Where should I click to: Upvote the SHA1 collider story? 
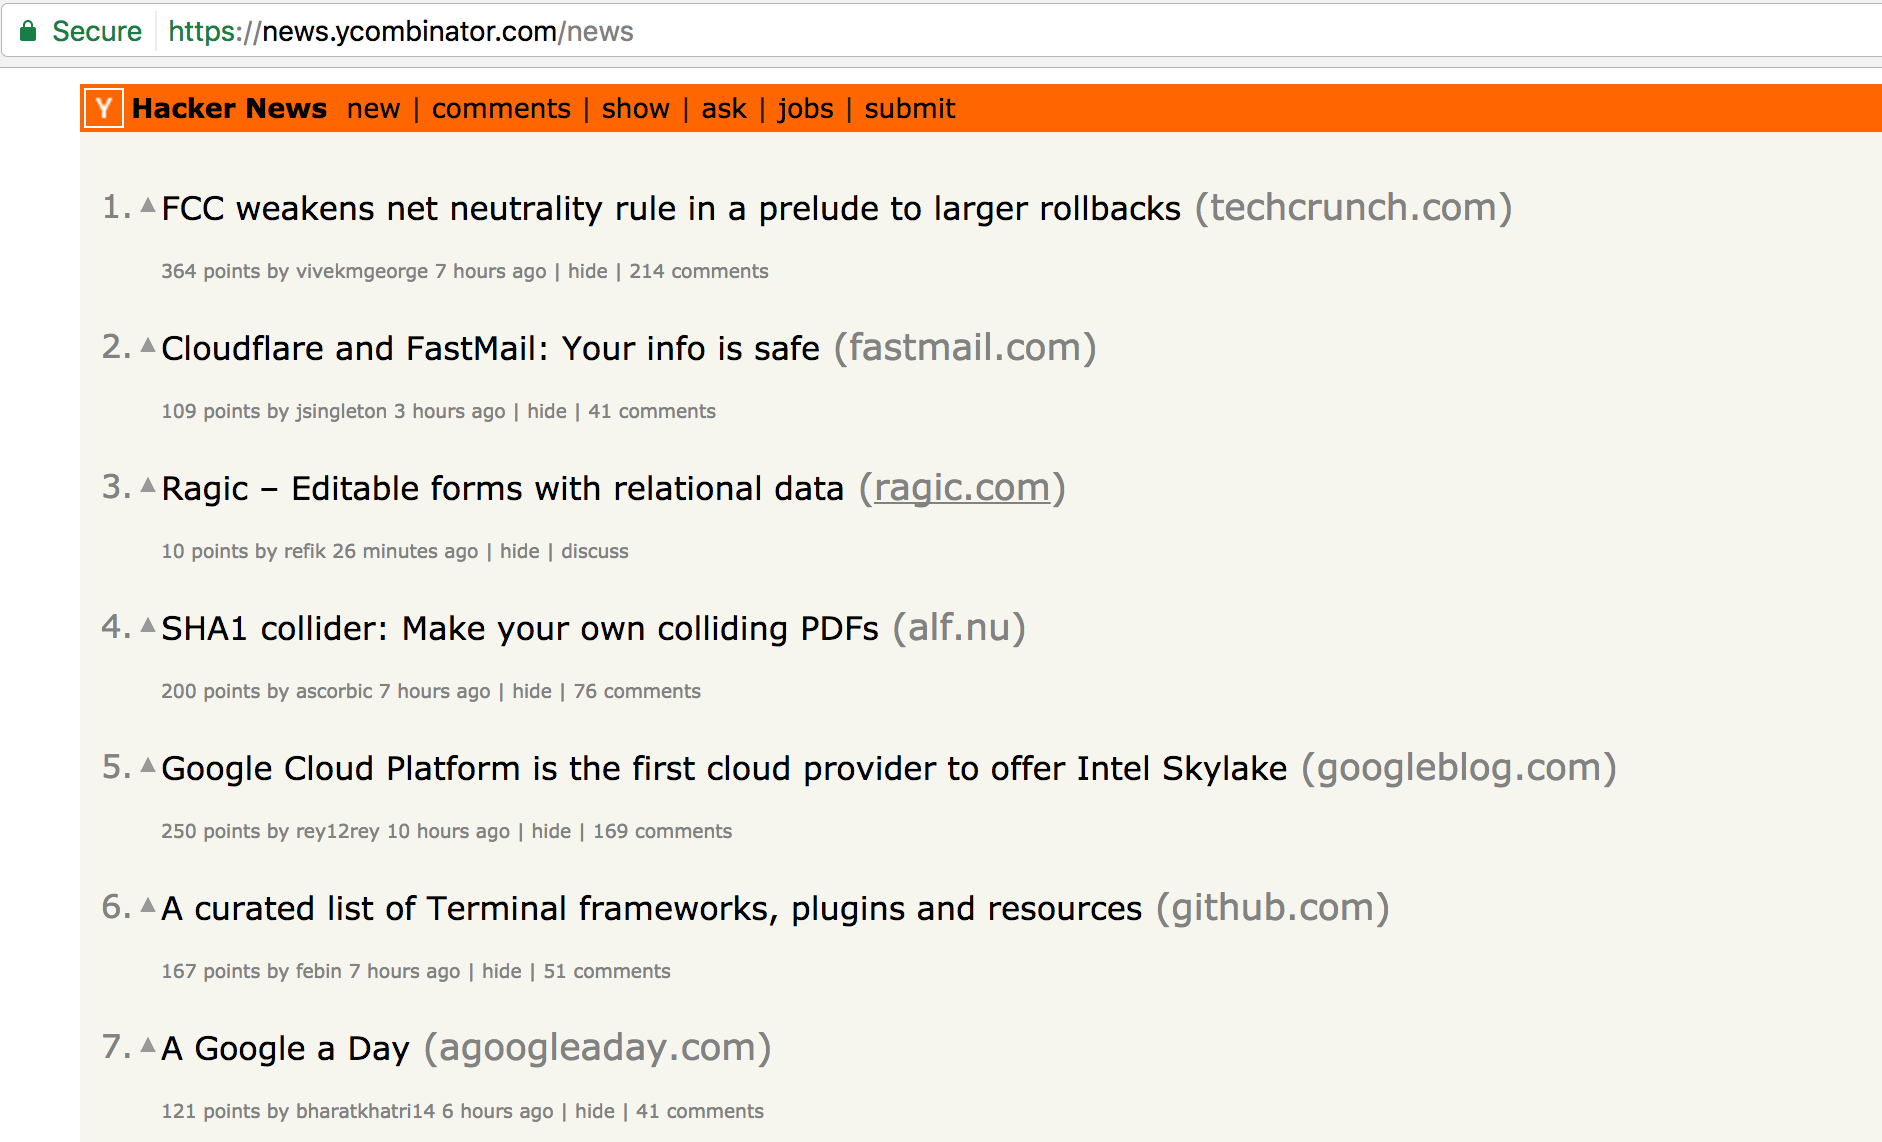148,626
